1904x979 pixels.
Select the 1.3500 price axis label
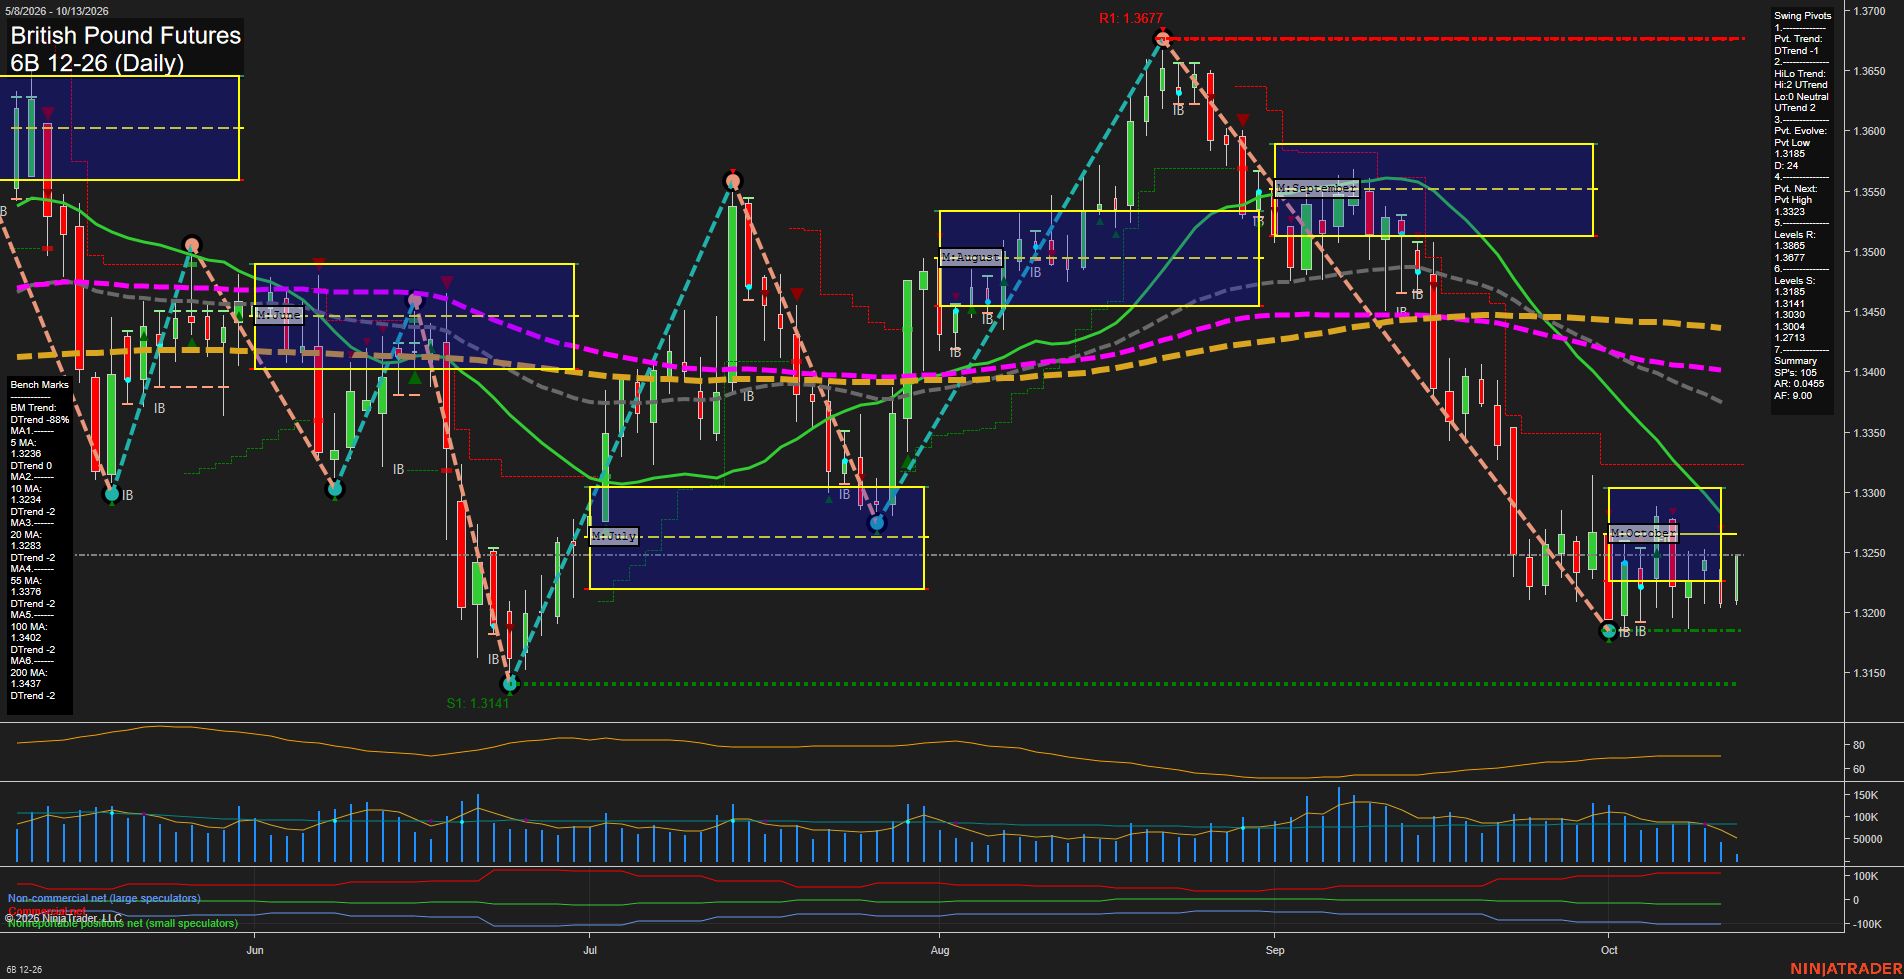(x=1869, y=252)
